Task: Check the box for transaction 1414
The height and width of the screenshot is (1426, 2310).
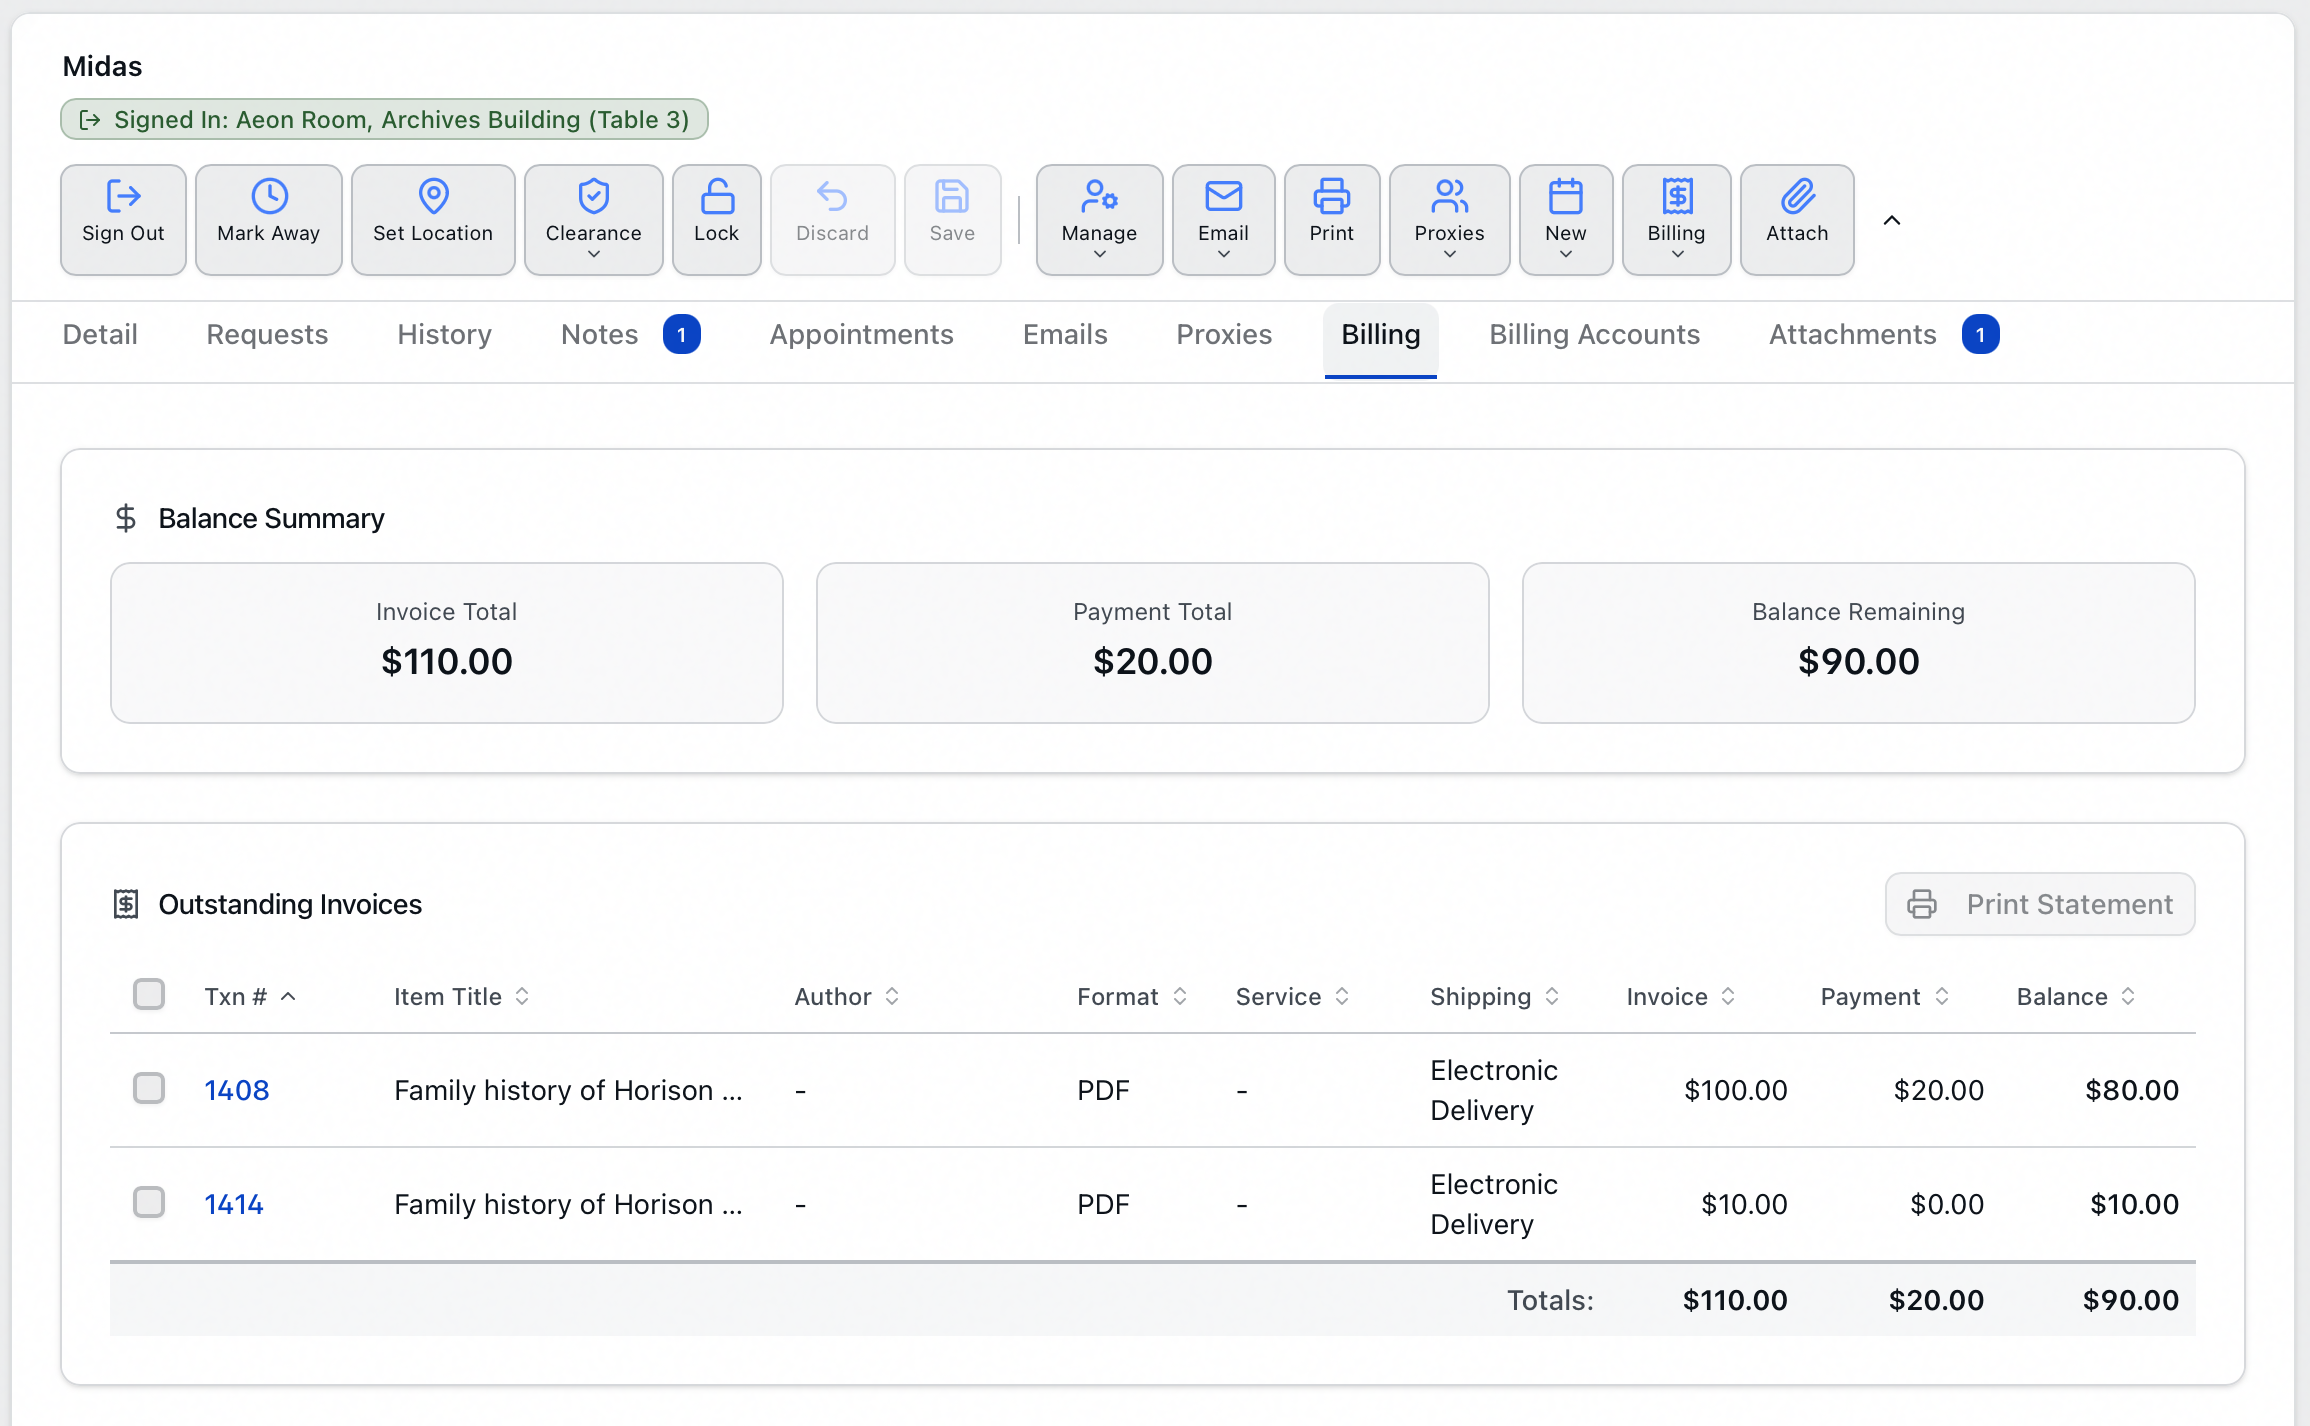Action: [x=149, y=1203]
